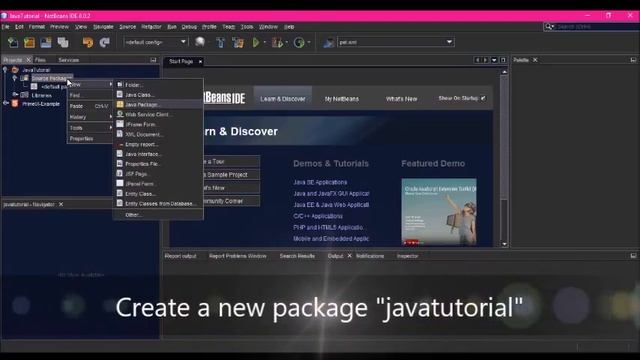Select Other in the New submenu
The height and width of the screenshot is (360, 640).
click(158, 215)
